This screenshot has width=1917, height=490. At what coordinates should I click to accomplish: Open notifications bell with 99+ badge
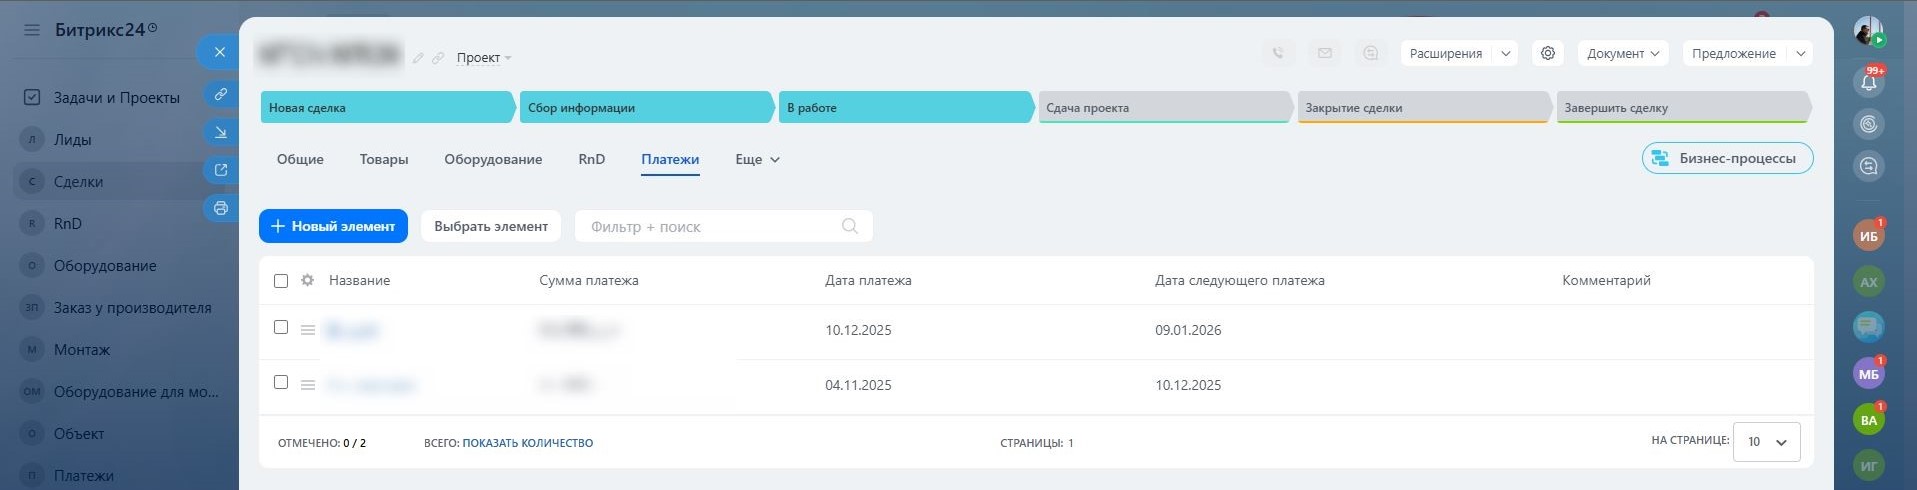click(x=1868, y=82)
